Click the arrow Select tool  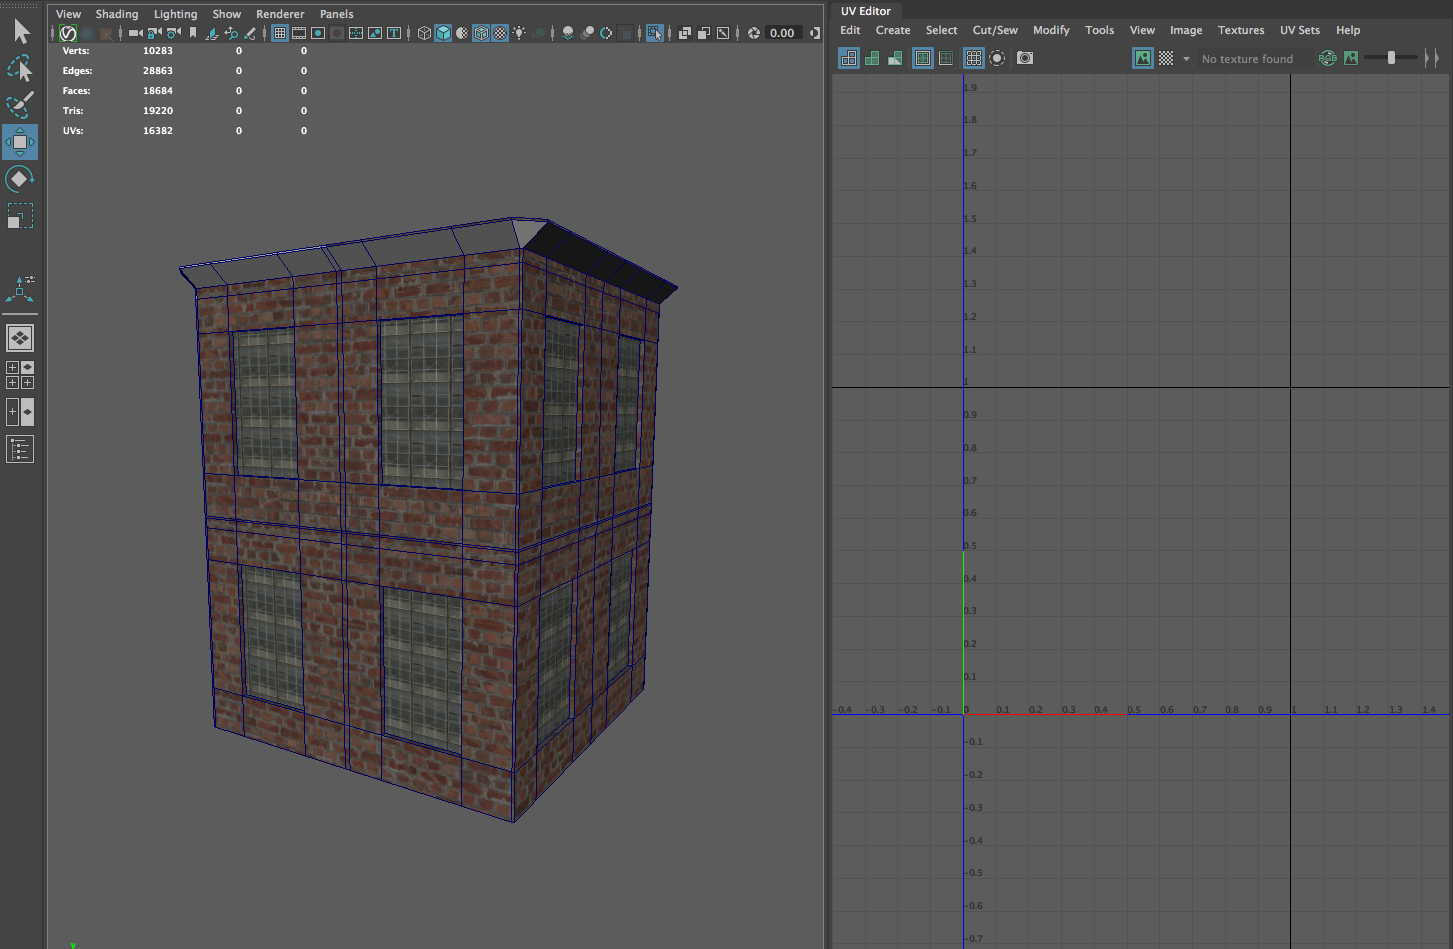21,32
